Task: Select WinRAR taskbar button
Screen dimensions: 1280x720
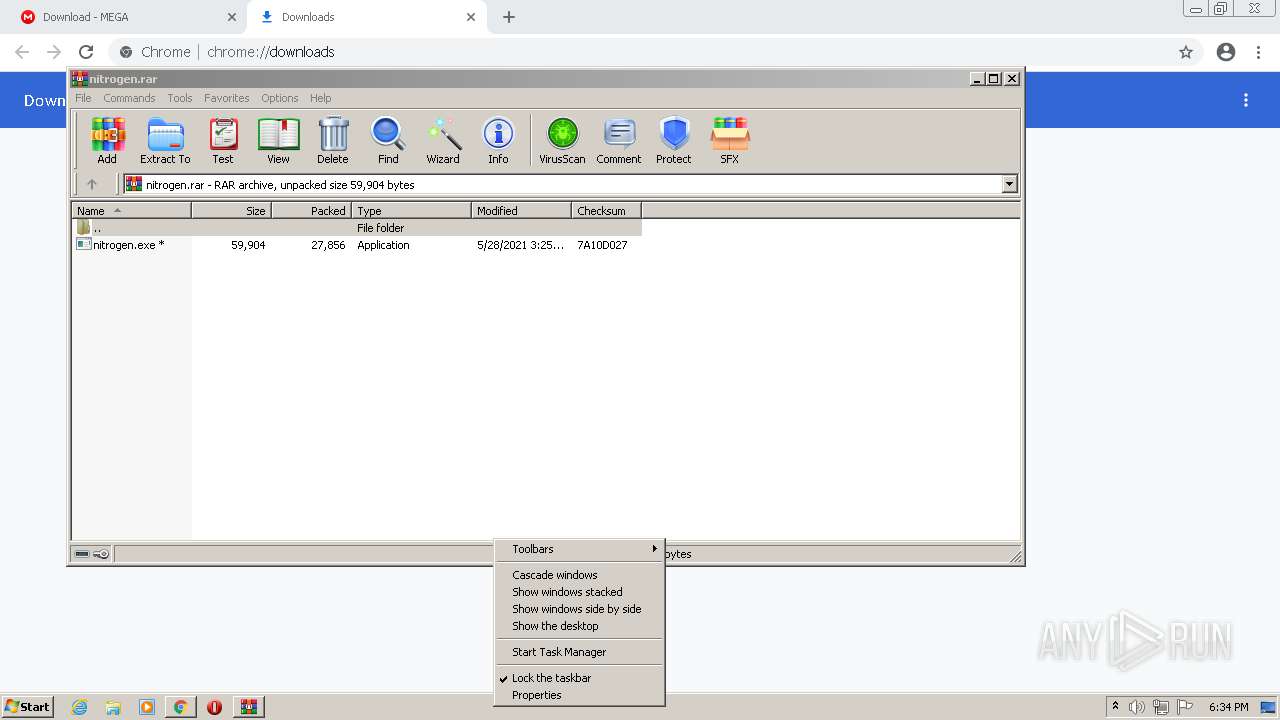Action: pos(249,707)
